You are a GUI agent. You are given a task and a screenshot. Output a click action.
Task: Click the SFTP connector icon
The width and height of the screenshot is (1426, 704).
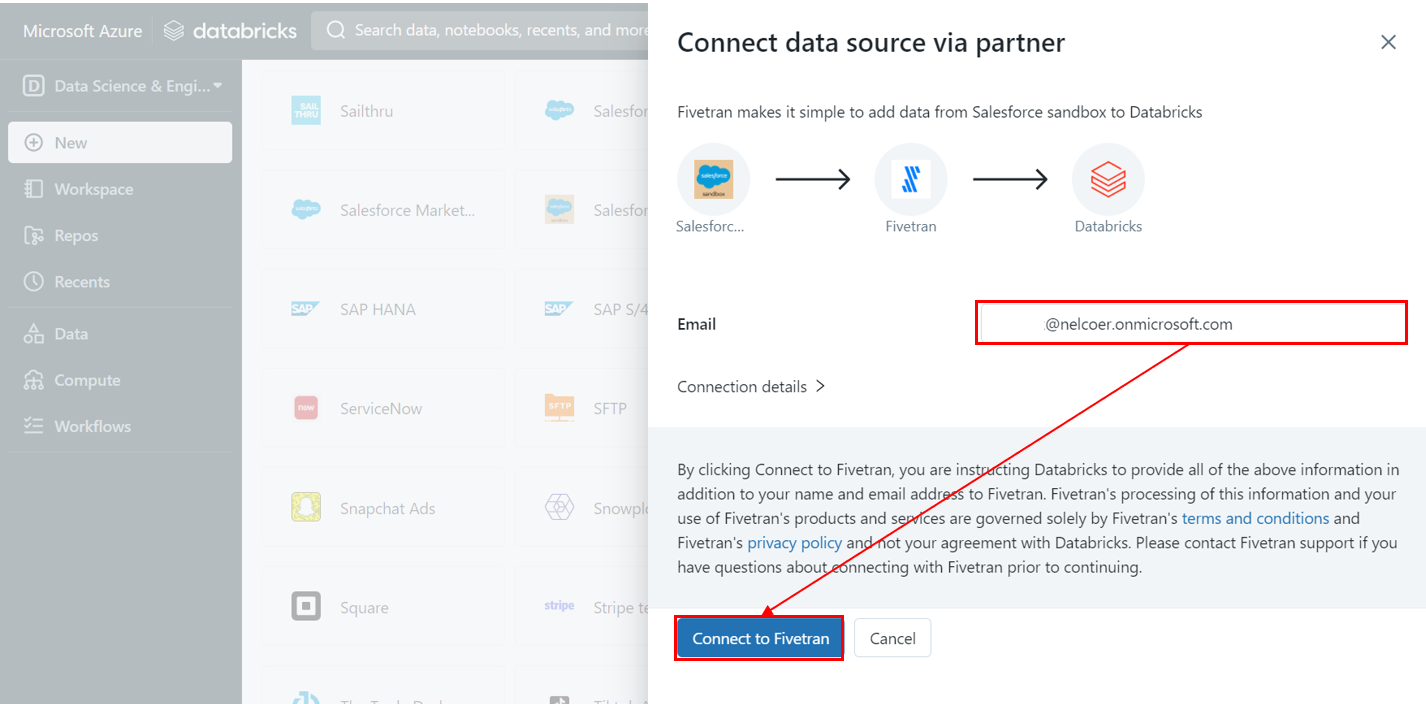(x=559, y=407)
